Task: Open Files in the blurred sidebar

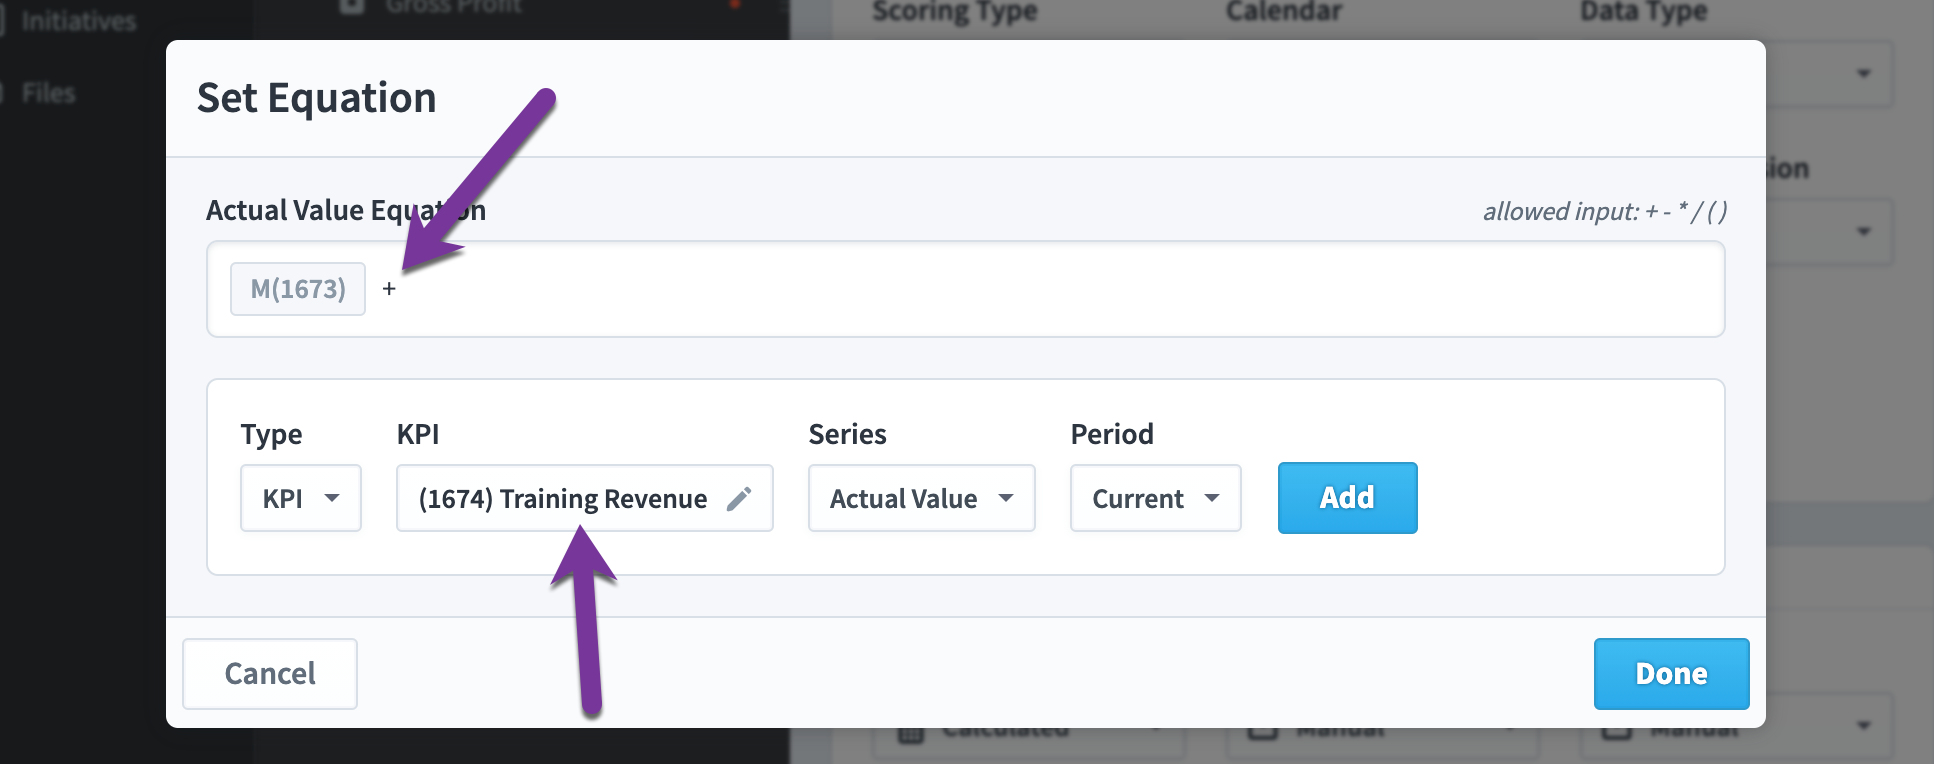Action: pyautogui.click(x=48, y=93)
